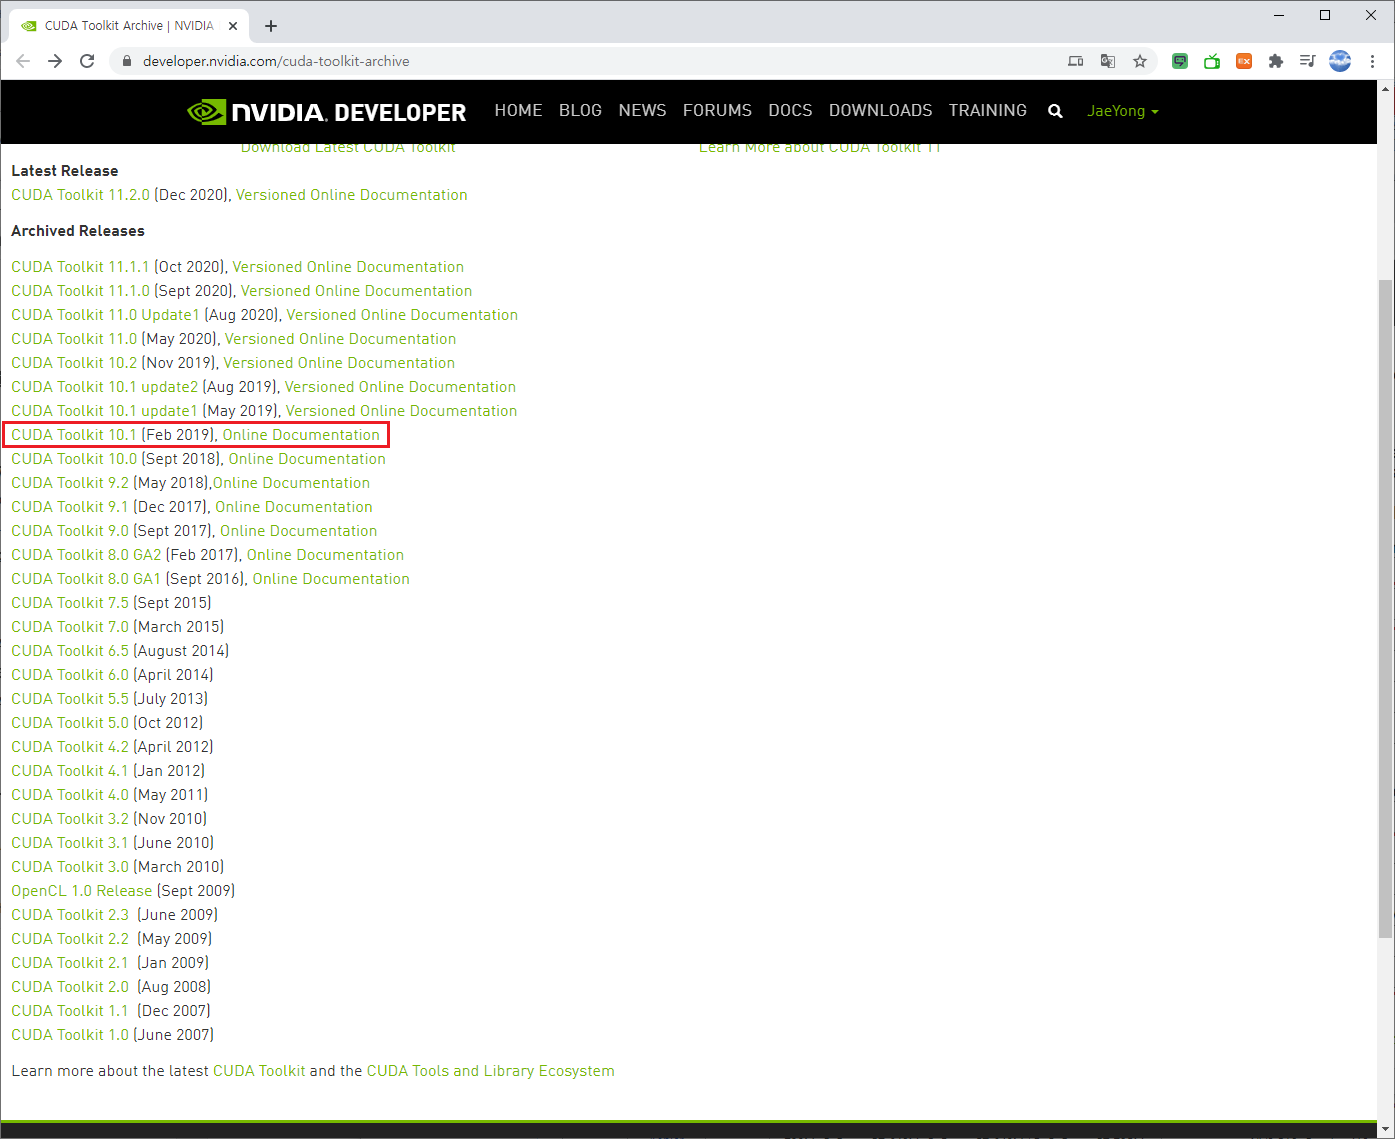Open CUDA Toolkit 11.0 Update1 link
This screenshot has height=1139, width=1395.
(x=105, y=315)
